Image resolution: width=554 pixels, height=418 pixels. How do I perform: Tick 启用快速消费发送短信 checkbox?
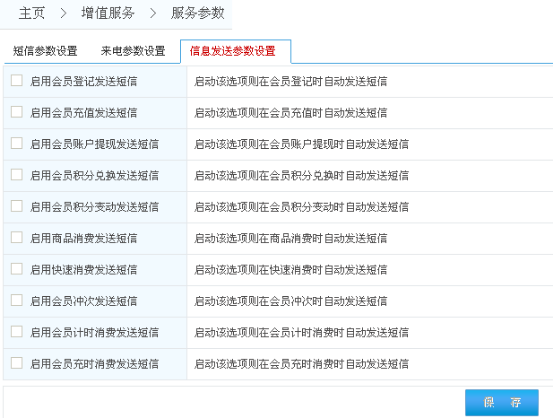point(17,269)
